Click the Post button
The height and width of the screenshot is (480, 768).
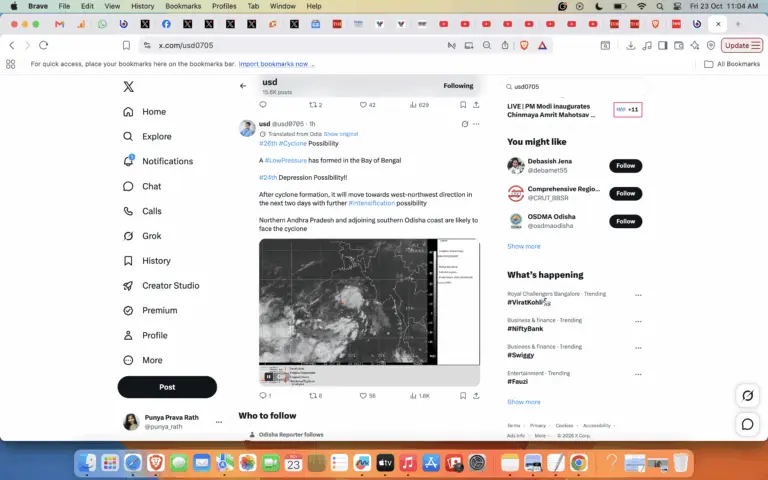click(167, 387)
